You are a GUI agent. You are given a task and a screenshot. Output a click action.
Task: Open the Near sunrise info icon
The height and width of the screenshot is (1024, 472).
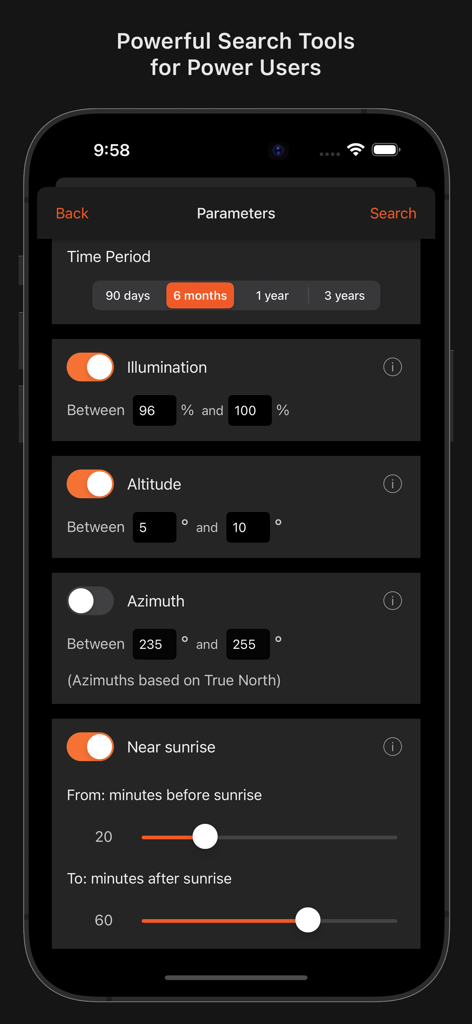392,746
